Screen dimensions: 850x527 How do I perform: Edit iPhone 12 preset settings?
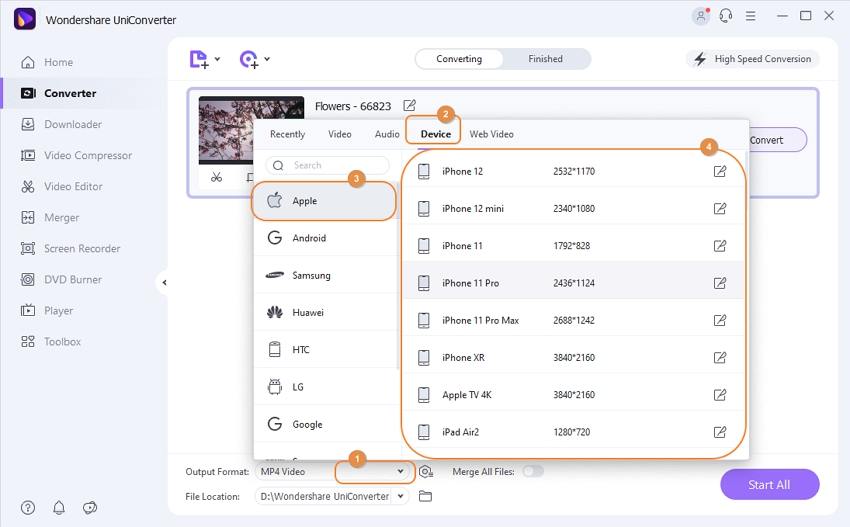(719, 171)
